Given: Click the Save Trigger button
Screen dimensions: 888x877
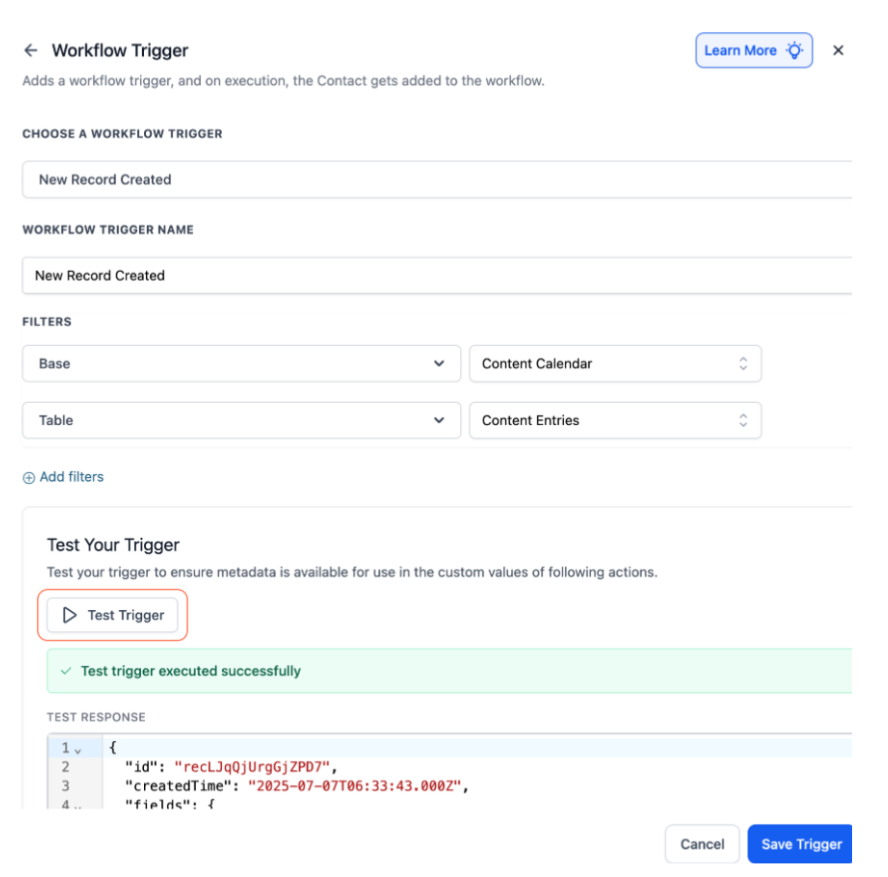Looking at the screenshot, I should point(800,844).
